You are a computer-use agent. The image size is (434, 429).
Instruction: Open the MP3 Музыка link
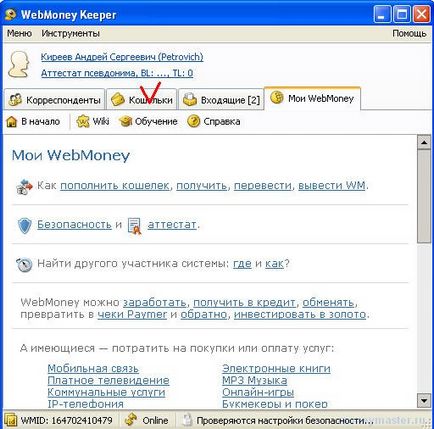tap(255, 380)
